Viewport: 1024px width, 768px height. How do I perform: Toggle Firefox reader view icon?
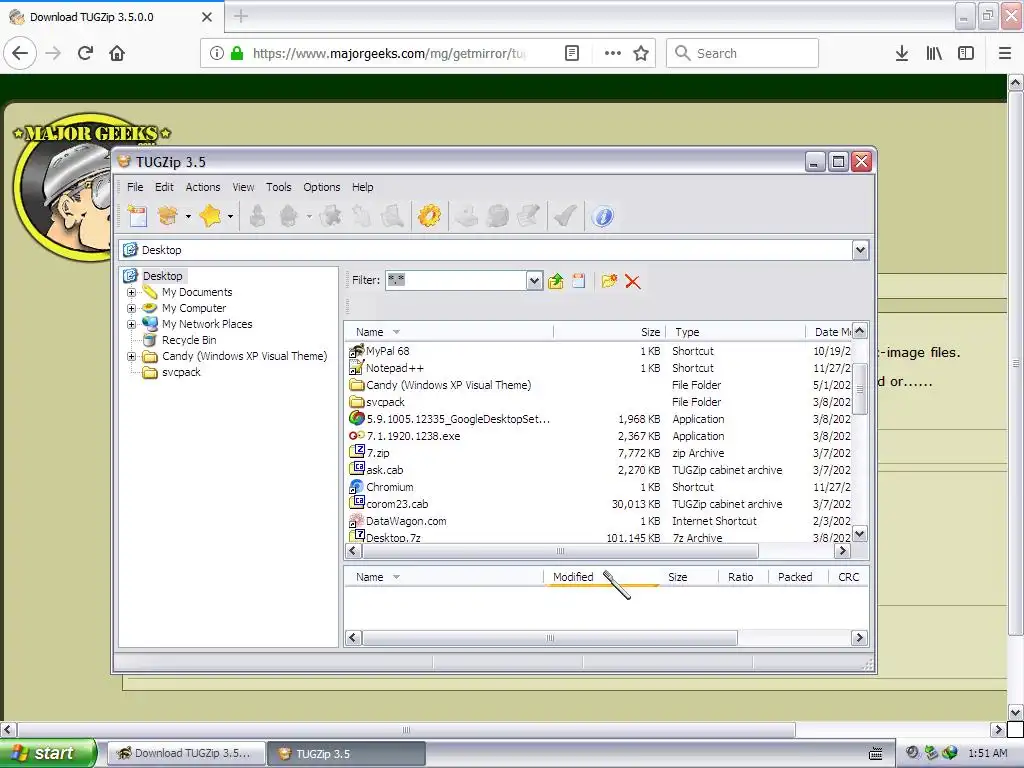pos(571,53)
